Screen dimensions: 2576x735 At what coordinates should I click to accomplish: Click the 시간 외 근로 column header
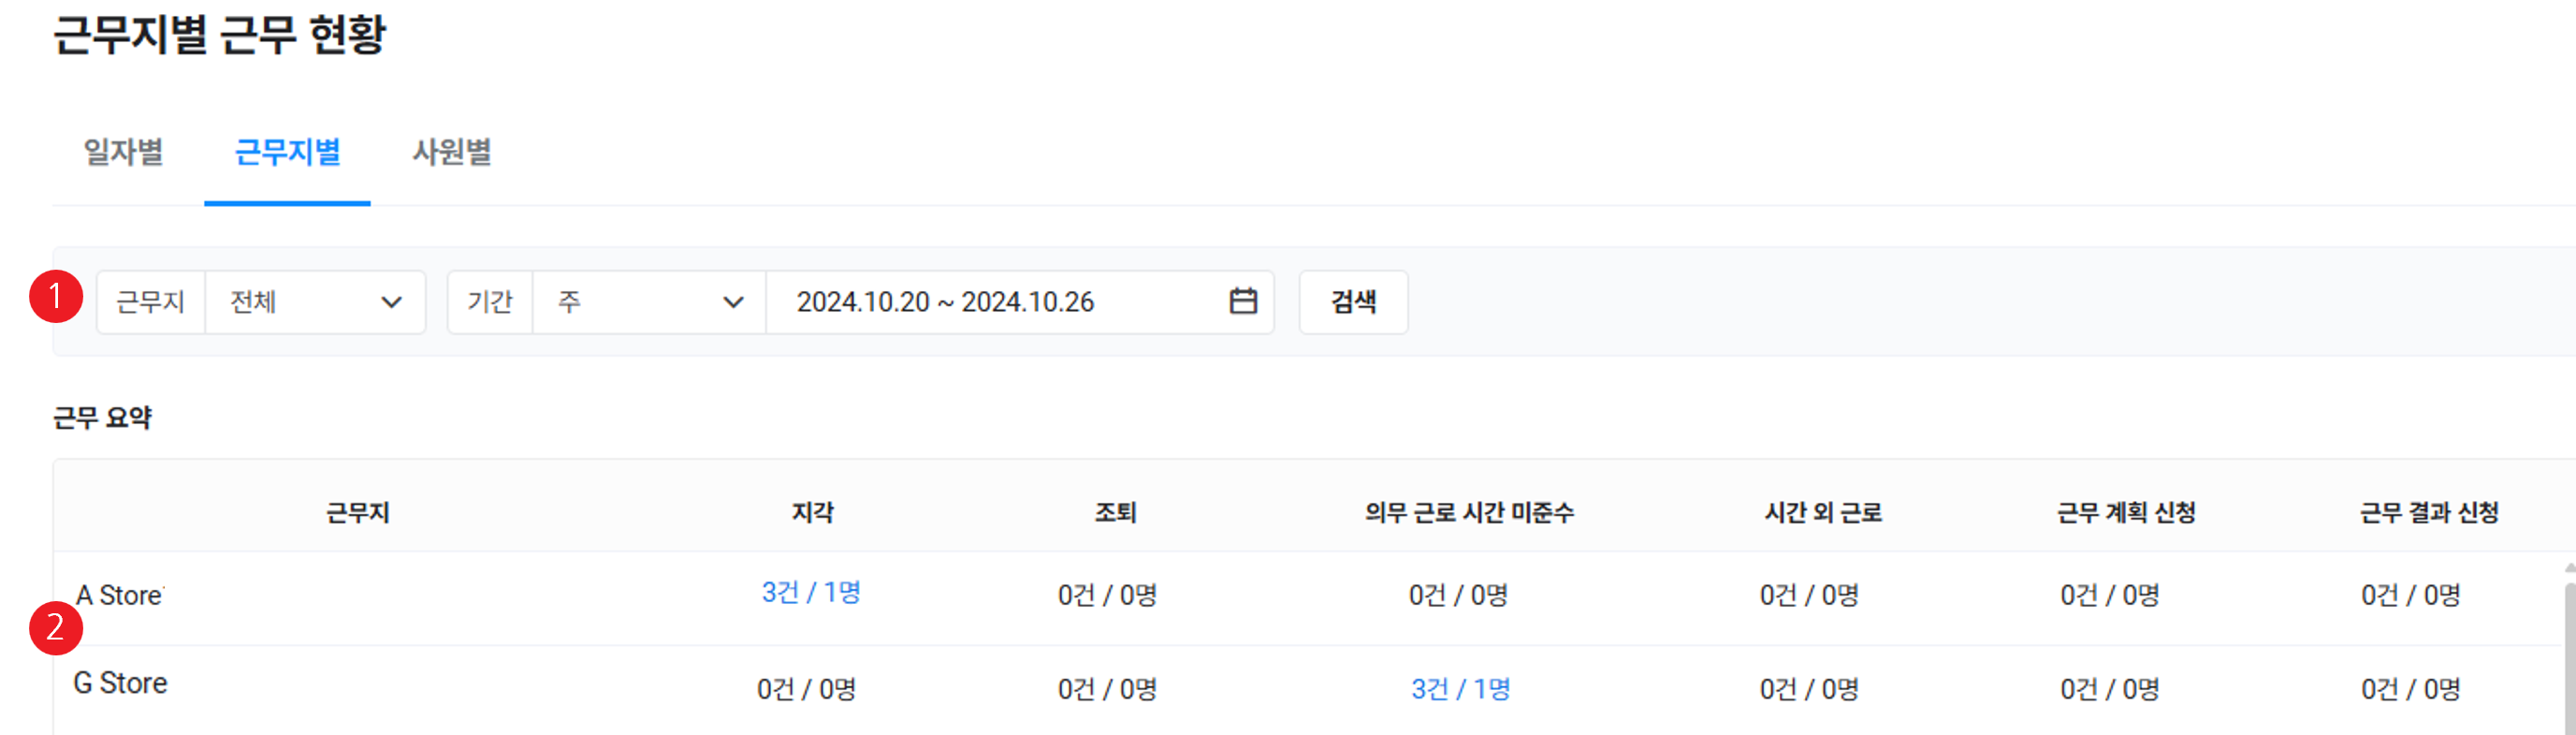pyautogui.click(x=1823, y=513)
